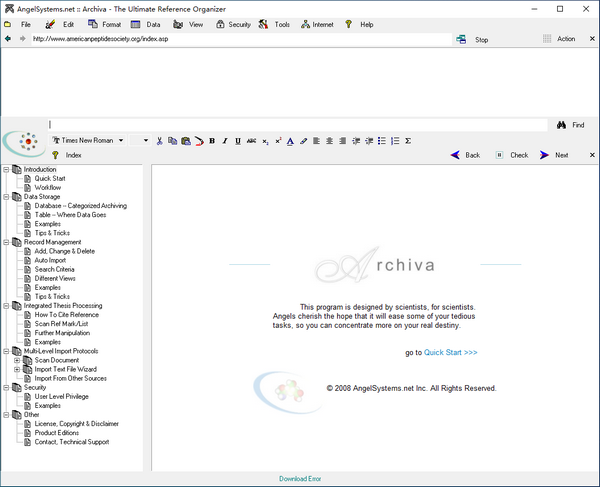
Task: Decrease indent icon
Action: pyautogui.click(x=356, y=141)
